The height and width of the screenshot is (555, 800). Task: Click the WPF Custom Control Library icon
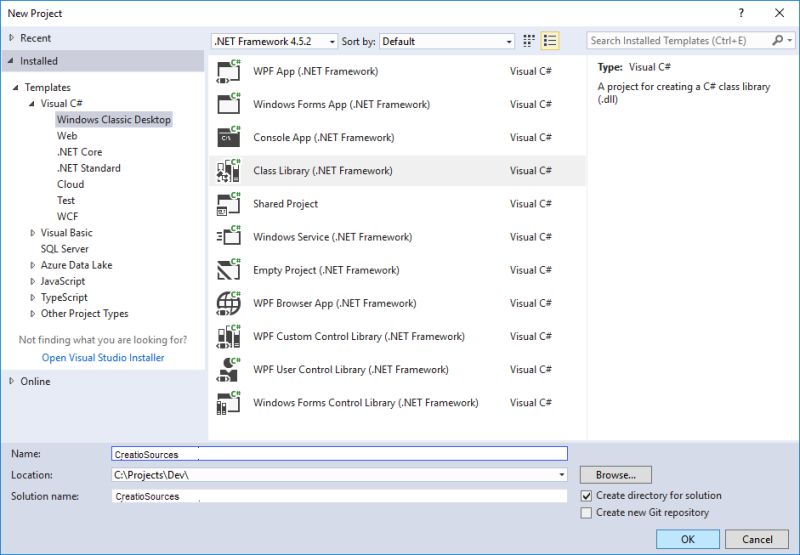click(229, 337)
